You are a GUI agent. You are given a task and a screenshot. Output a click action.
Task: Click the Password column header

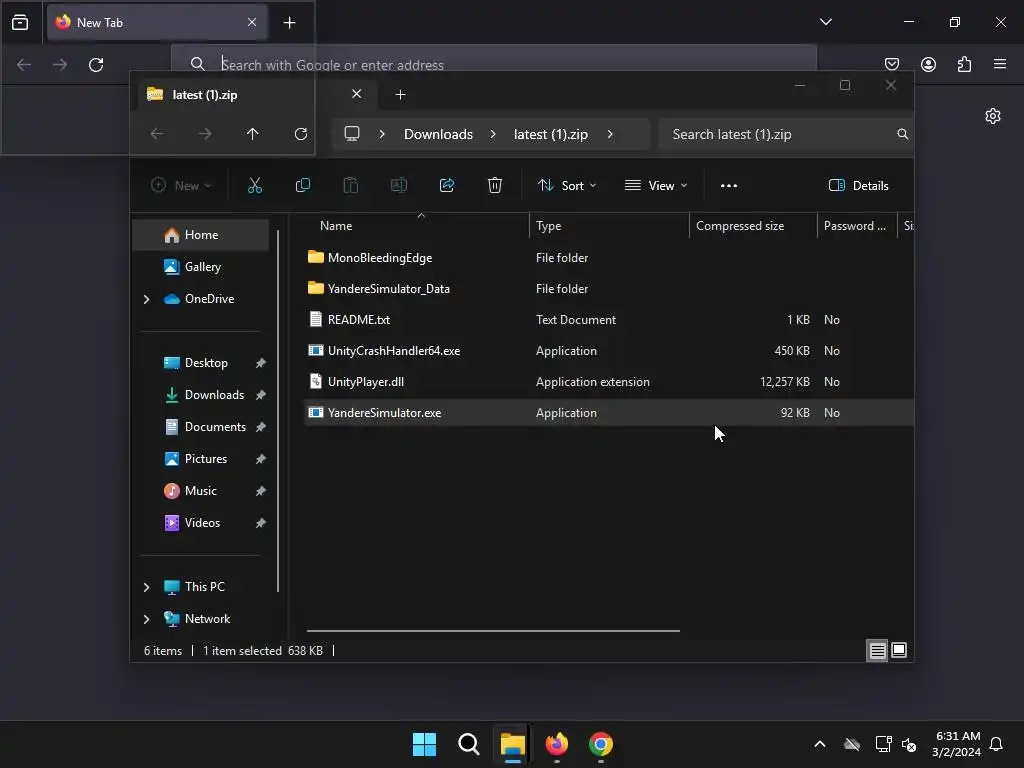pyautogui.click(x=856, y=226)
